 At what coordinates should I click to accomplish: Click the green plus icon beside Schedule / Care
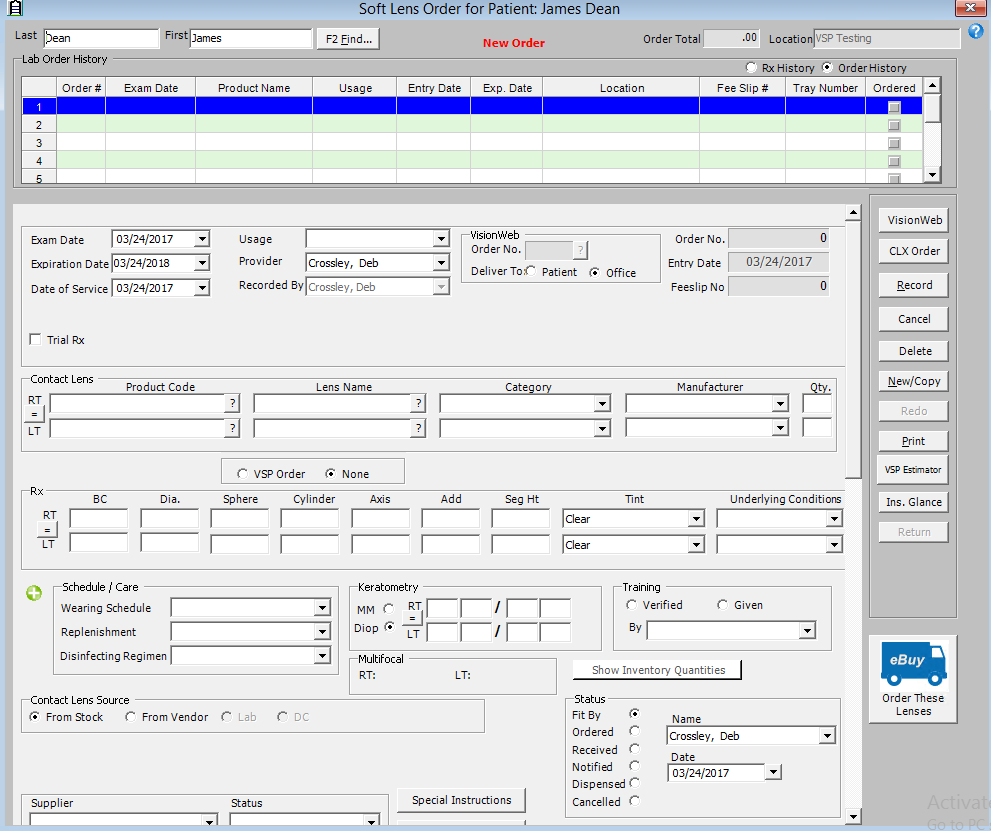click(34, 593)
